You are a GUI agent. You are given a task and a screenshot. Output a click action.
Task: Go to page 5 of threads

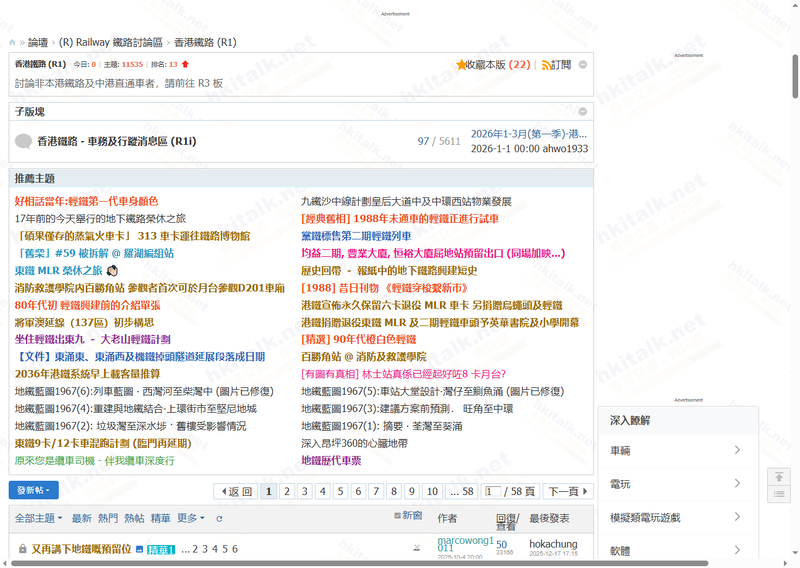[340, 491]
